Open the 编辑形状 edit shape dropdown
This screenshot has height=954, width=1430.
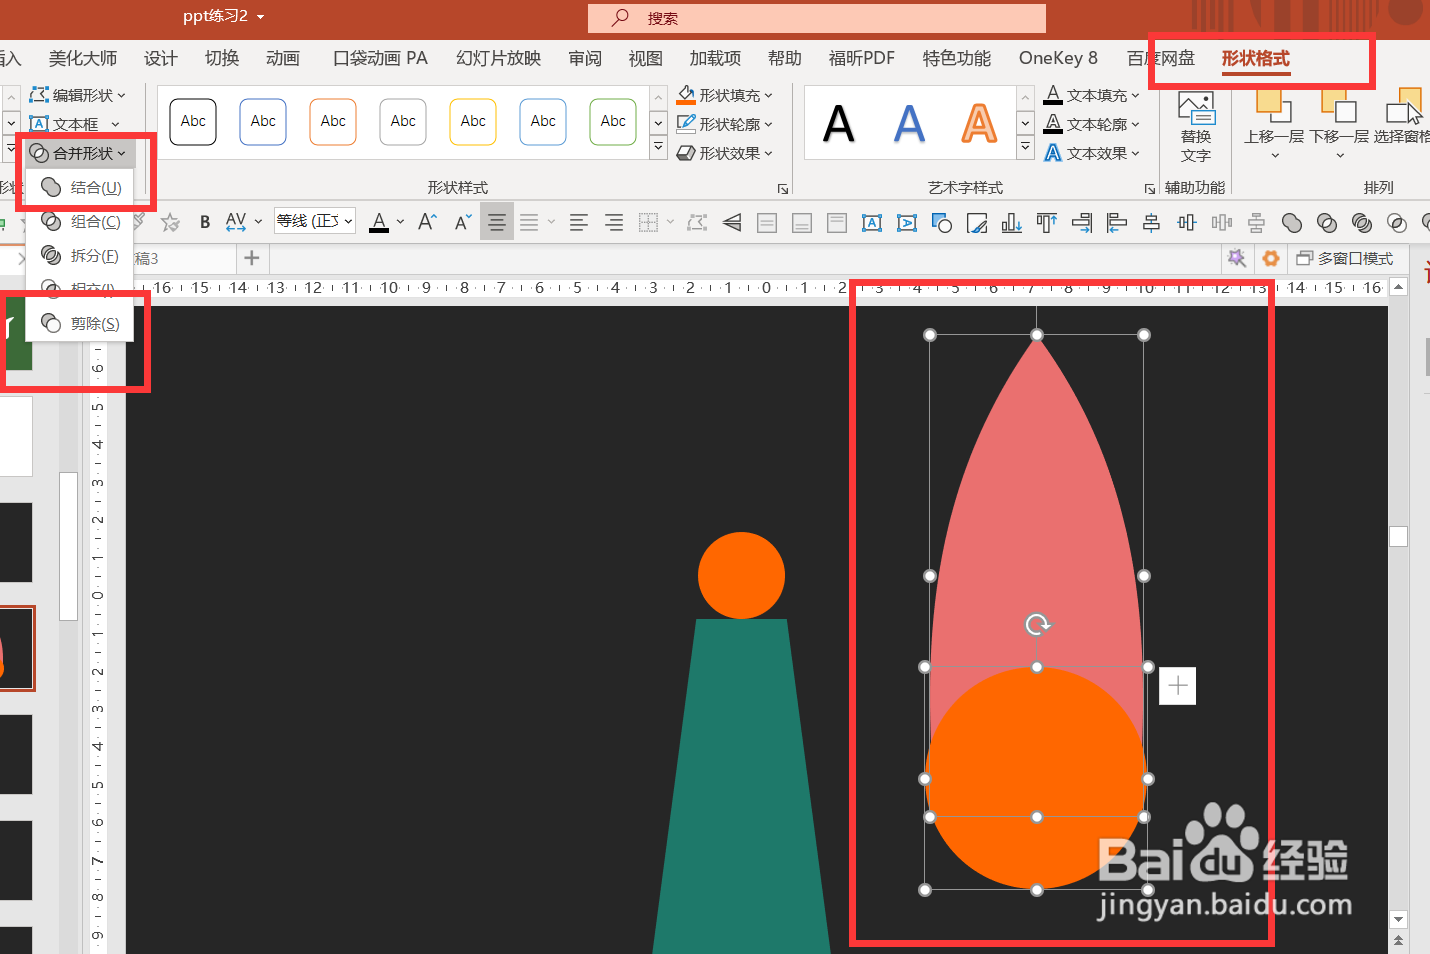click(x=78, y=95)
